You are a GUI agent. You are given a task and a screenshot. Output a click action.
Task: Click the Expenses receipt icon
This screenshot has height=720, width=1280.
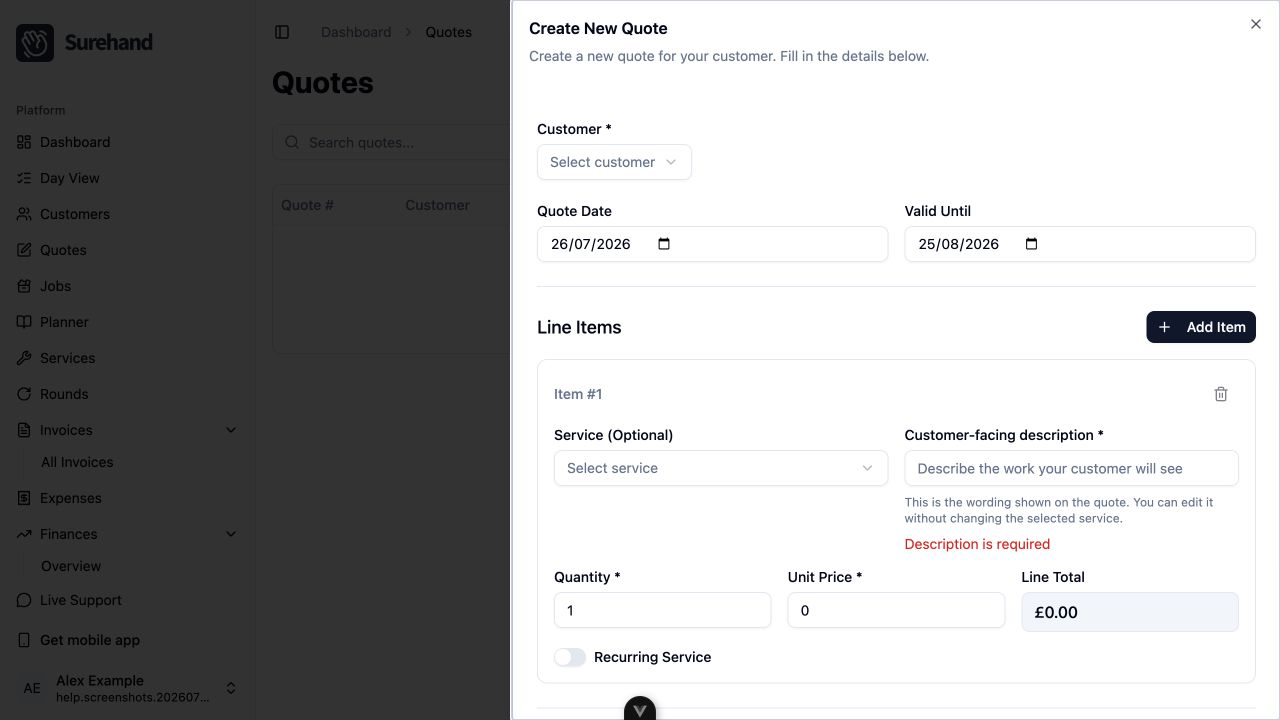pyautogui.click(x=24, y=498)
